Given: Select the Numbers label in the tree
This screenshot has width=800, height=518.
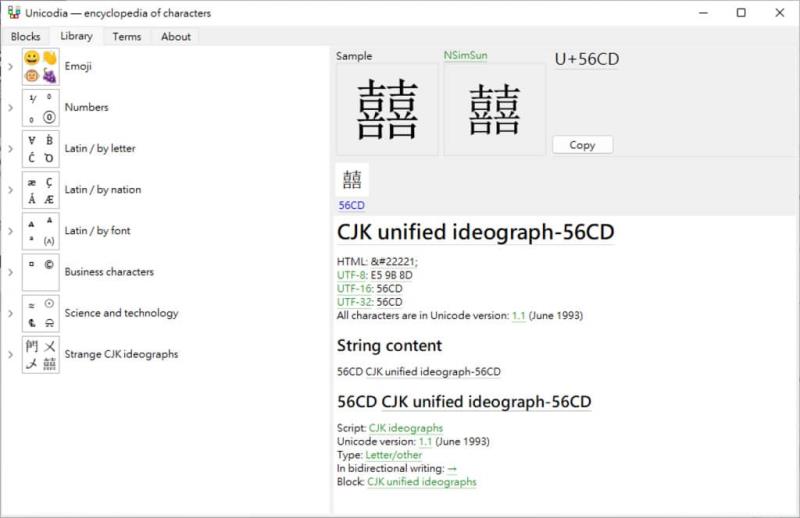Looking at the screenshot, I should pyautogui.click(x=86, y=107).
